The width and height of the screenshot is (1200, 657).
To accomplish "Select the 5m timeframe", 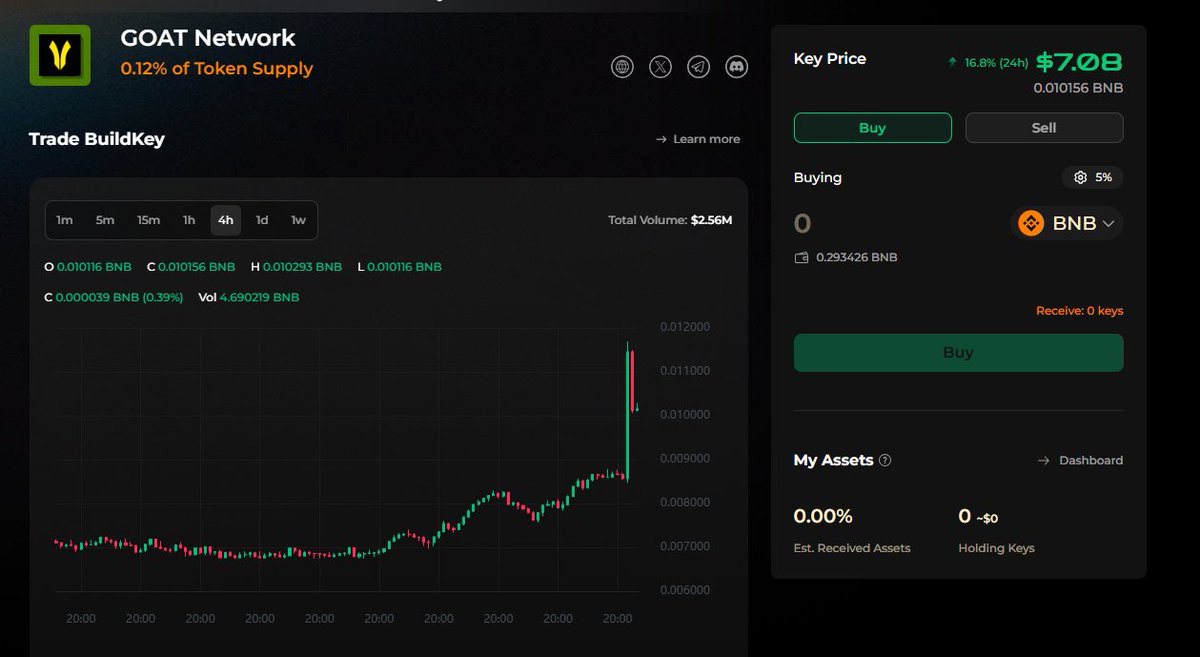I will 105,220.
